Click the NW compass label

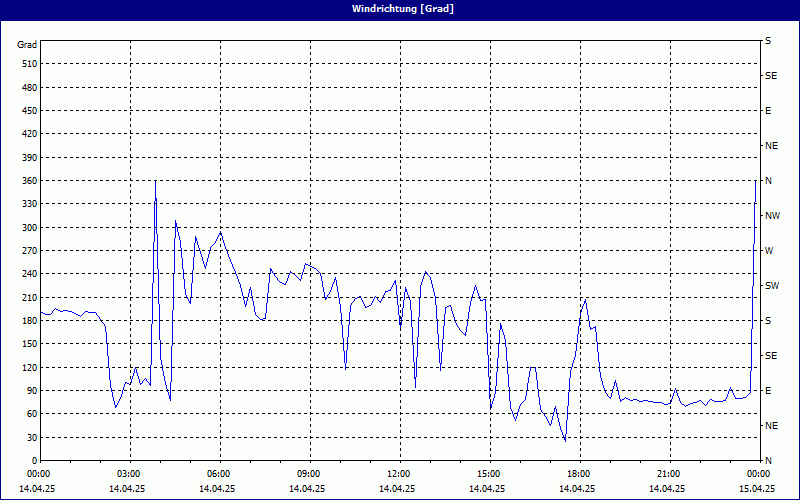pos(772,216)
